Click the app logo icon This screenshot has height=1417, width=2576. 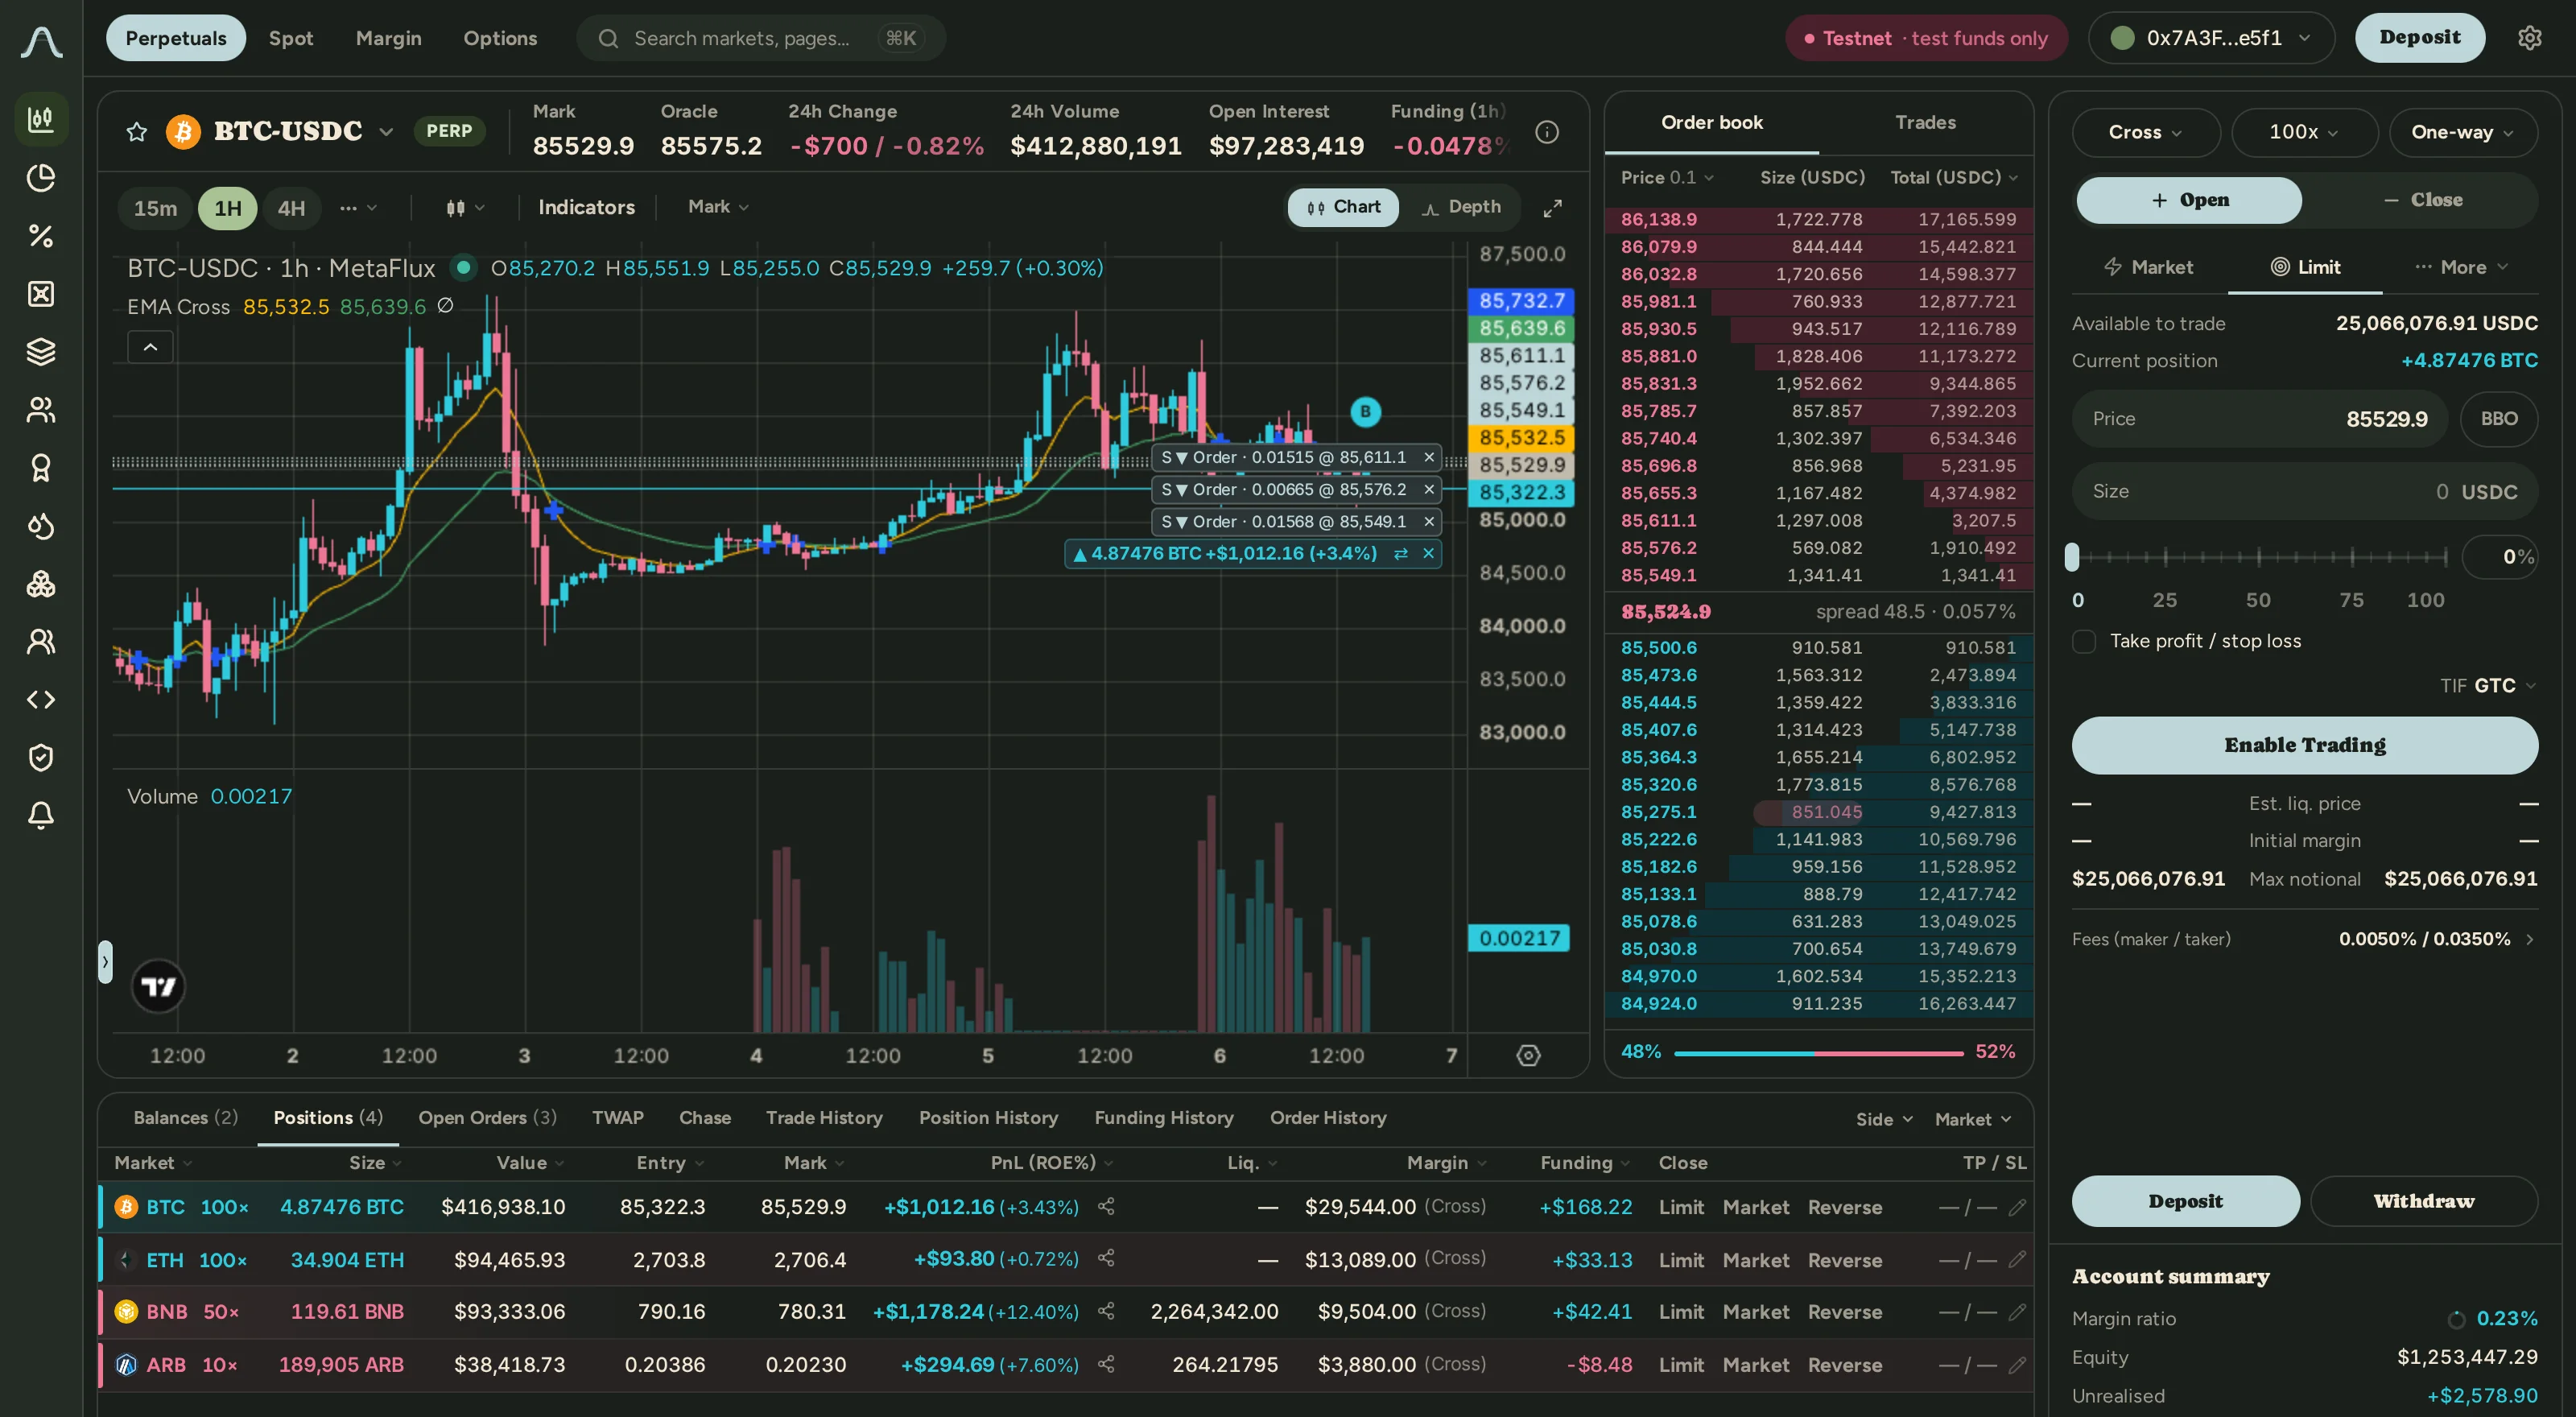click(x=41, y=41)
